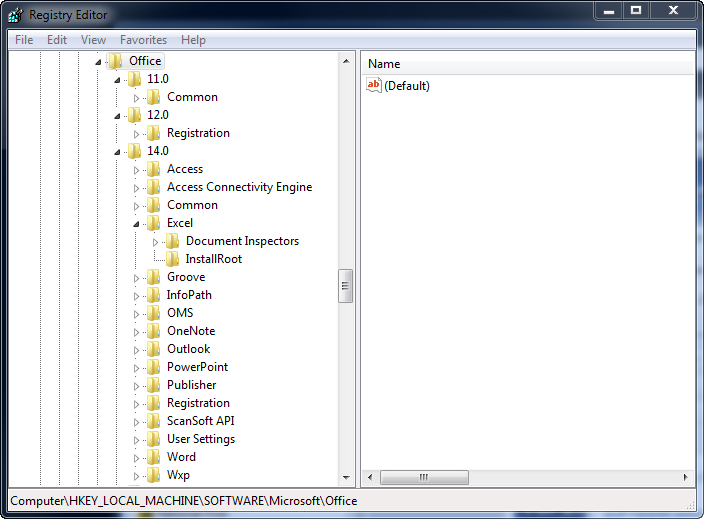Image resolution: width=704 pixels, height=519 pixels.
Task: Click the Outlook folder icon
Action: click(x=154, y=348)
